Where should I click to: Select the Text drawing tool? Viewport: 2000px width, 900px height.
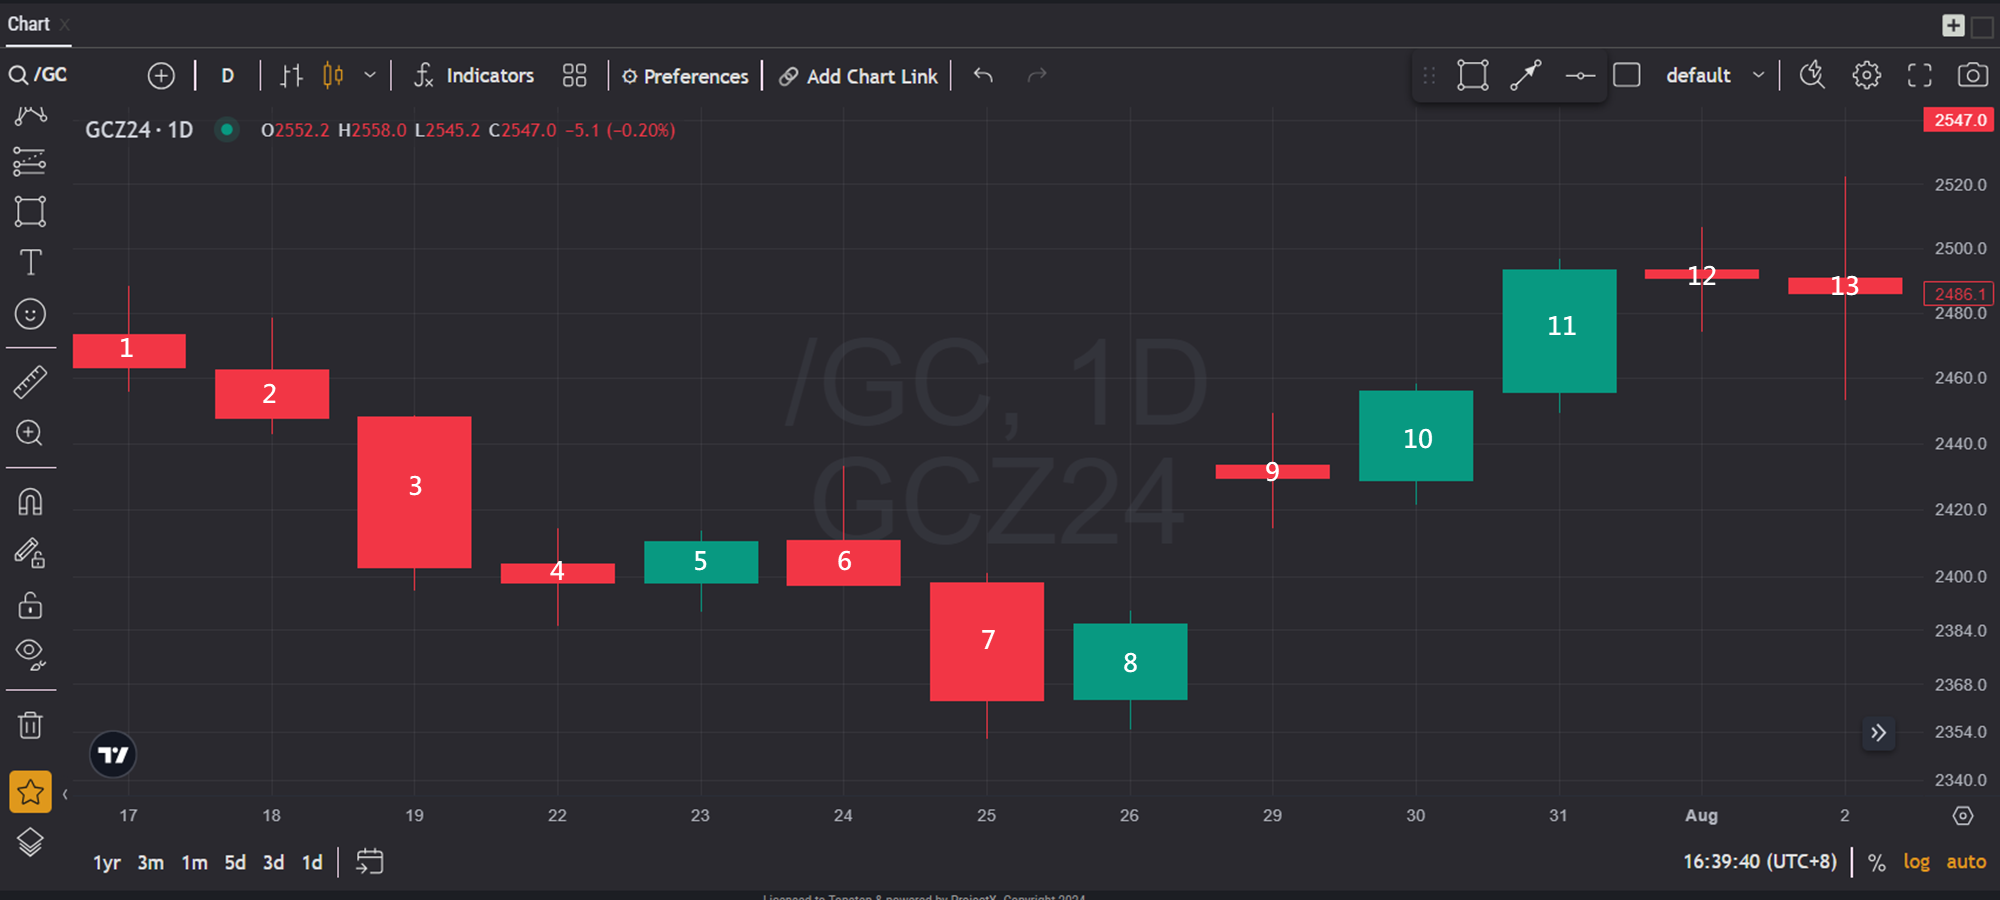click(x=30, y=263)
